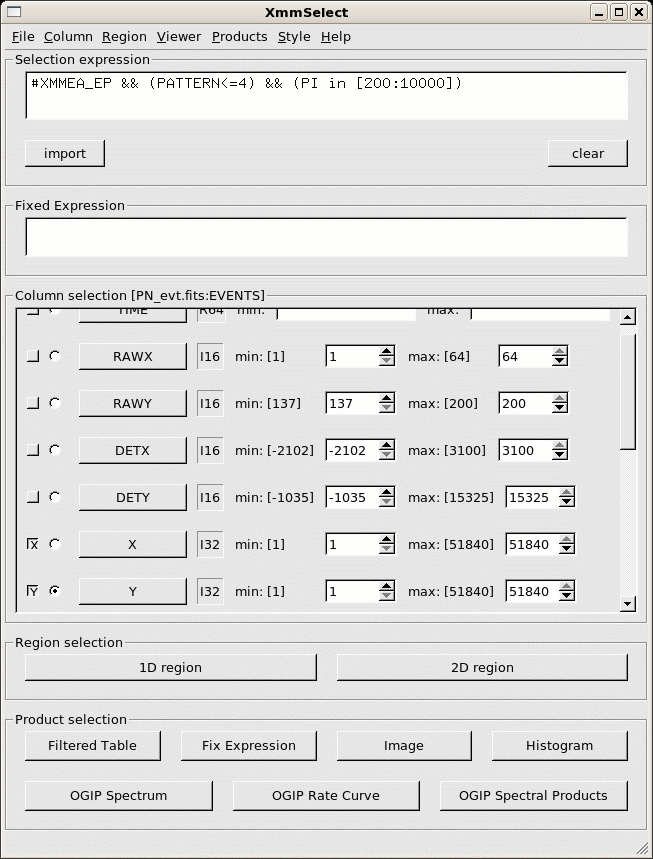Click the import button
Viewport: 653px width, 859px height.
[x=65, y=153]
